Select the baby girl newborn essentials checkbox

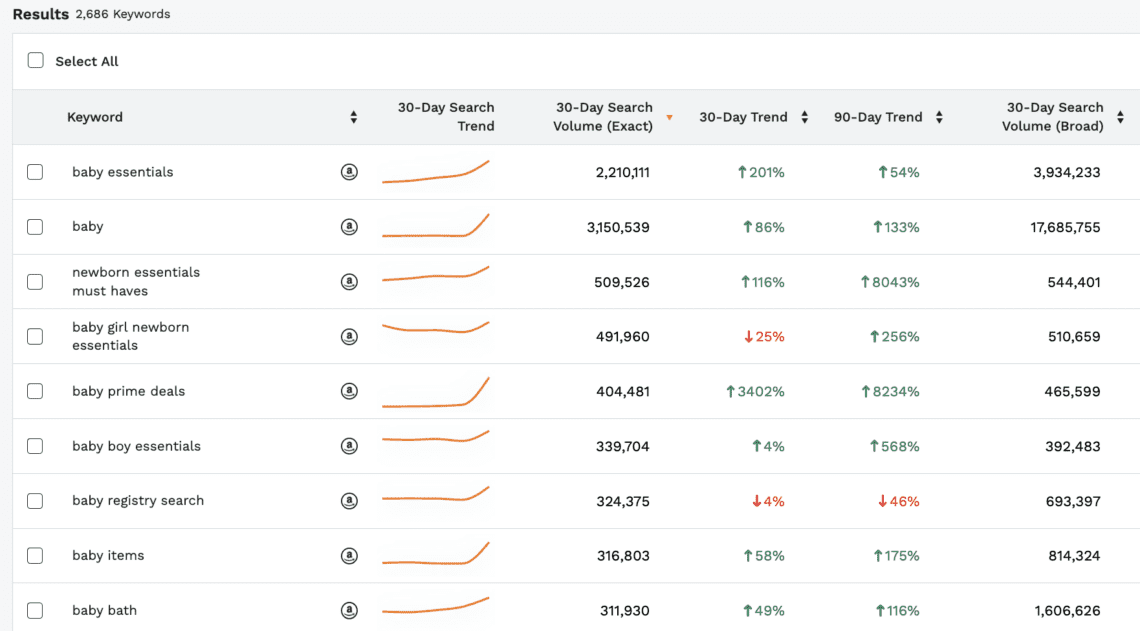pyautogui.click(x=35, y=337)
